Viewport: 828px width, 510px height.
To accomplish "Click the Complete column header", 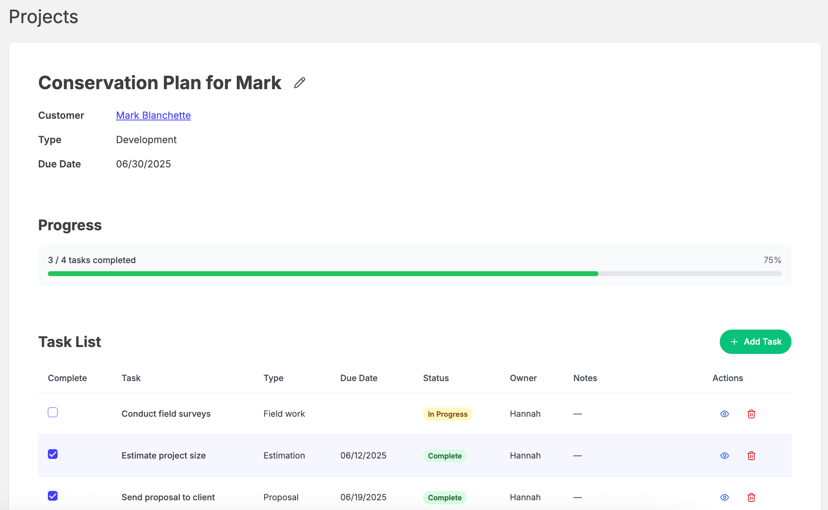I will tap(67, 378).
